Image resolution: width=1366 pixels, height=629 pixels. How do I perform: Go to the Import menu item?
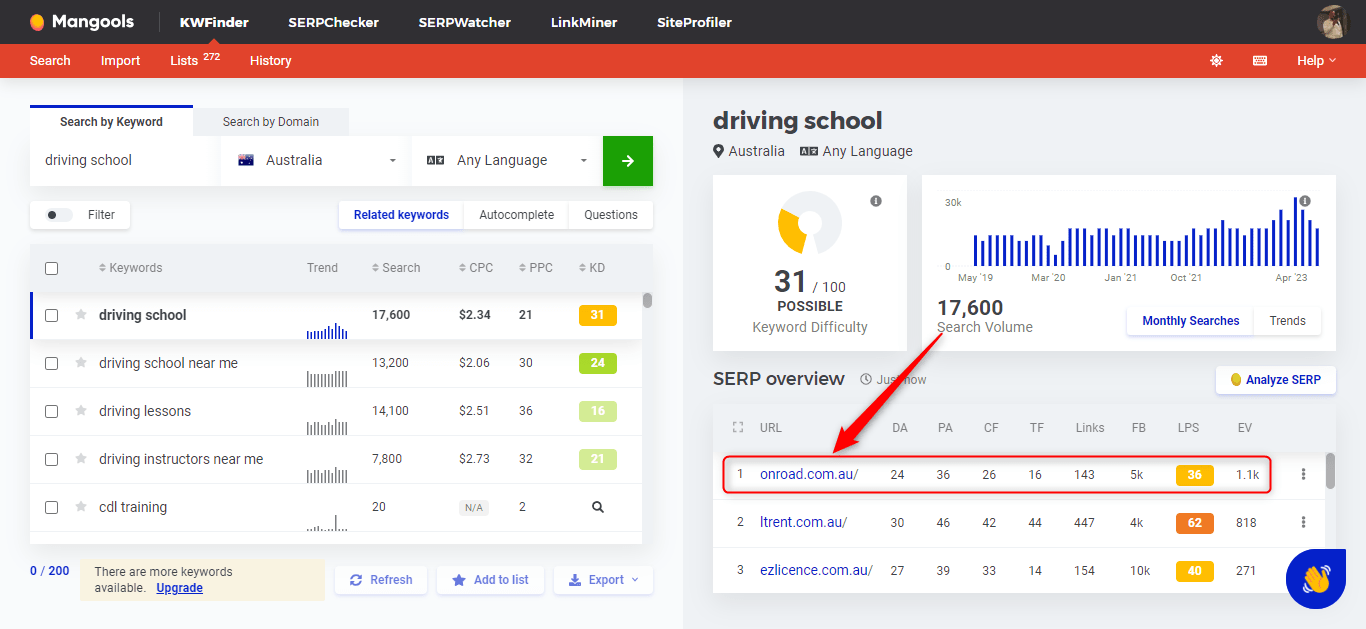120,61
